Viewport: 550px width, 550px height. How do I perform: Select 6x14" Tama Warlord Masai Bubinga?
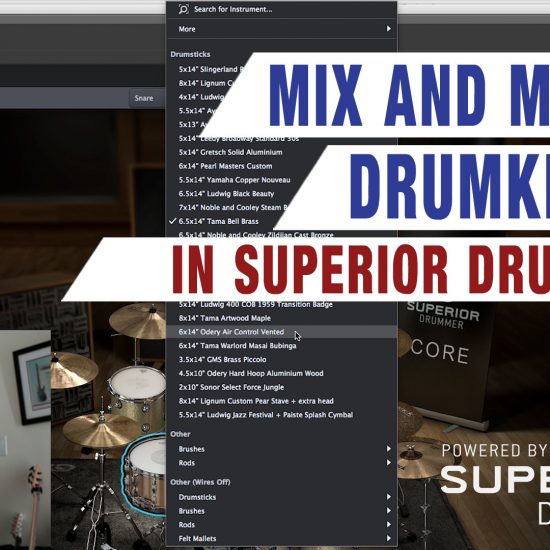[237, 346]
